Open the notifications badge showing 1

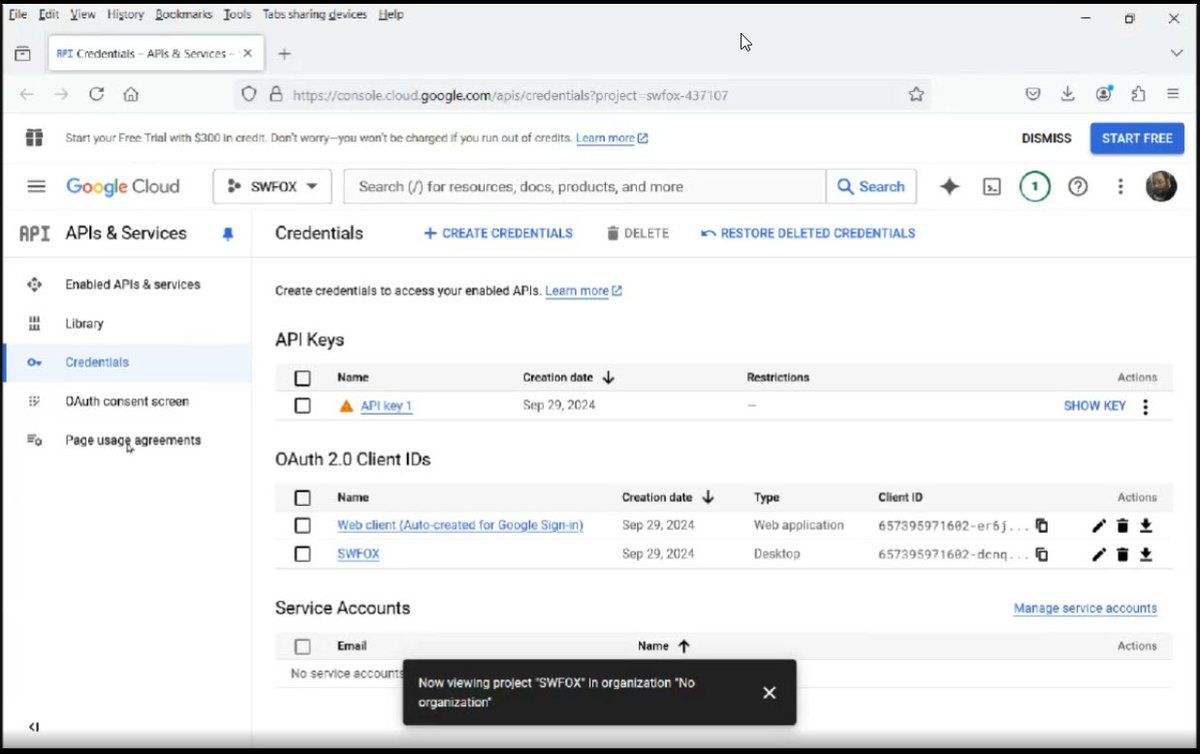tap(1035, 186)
